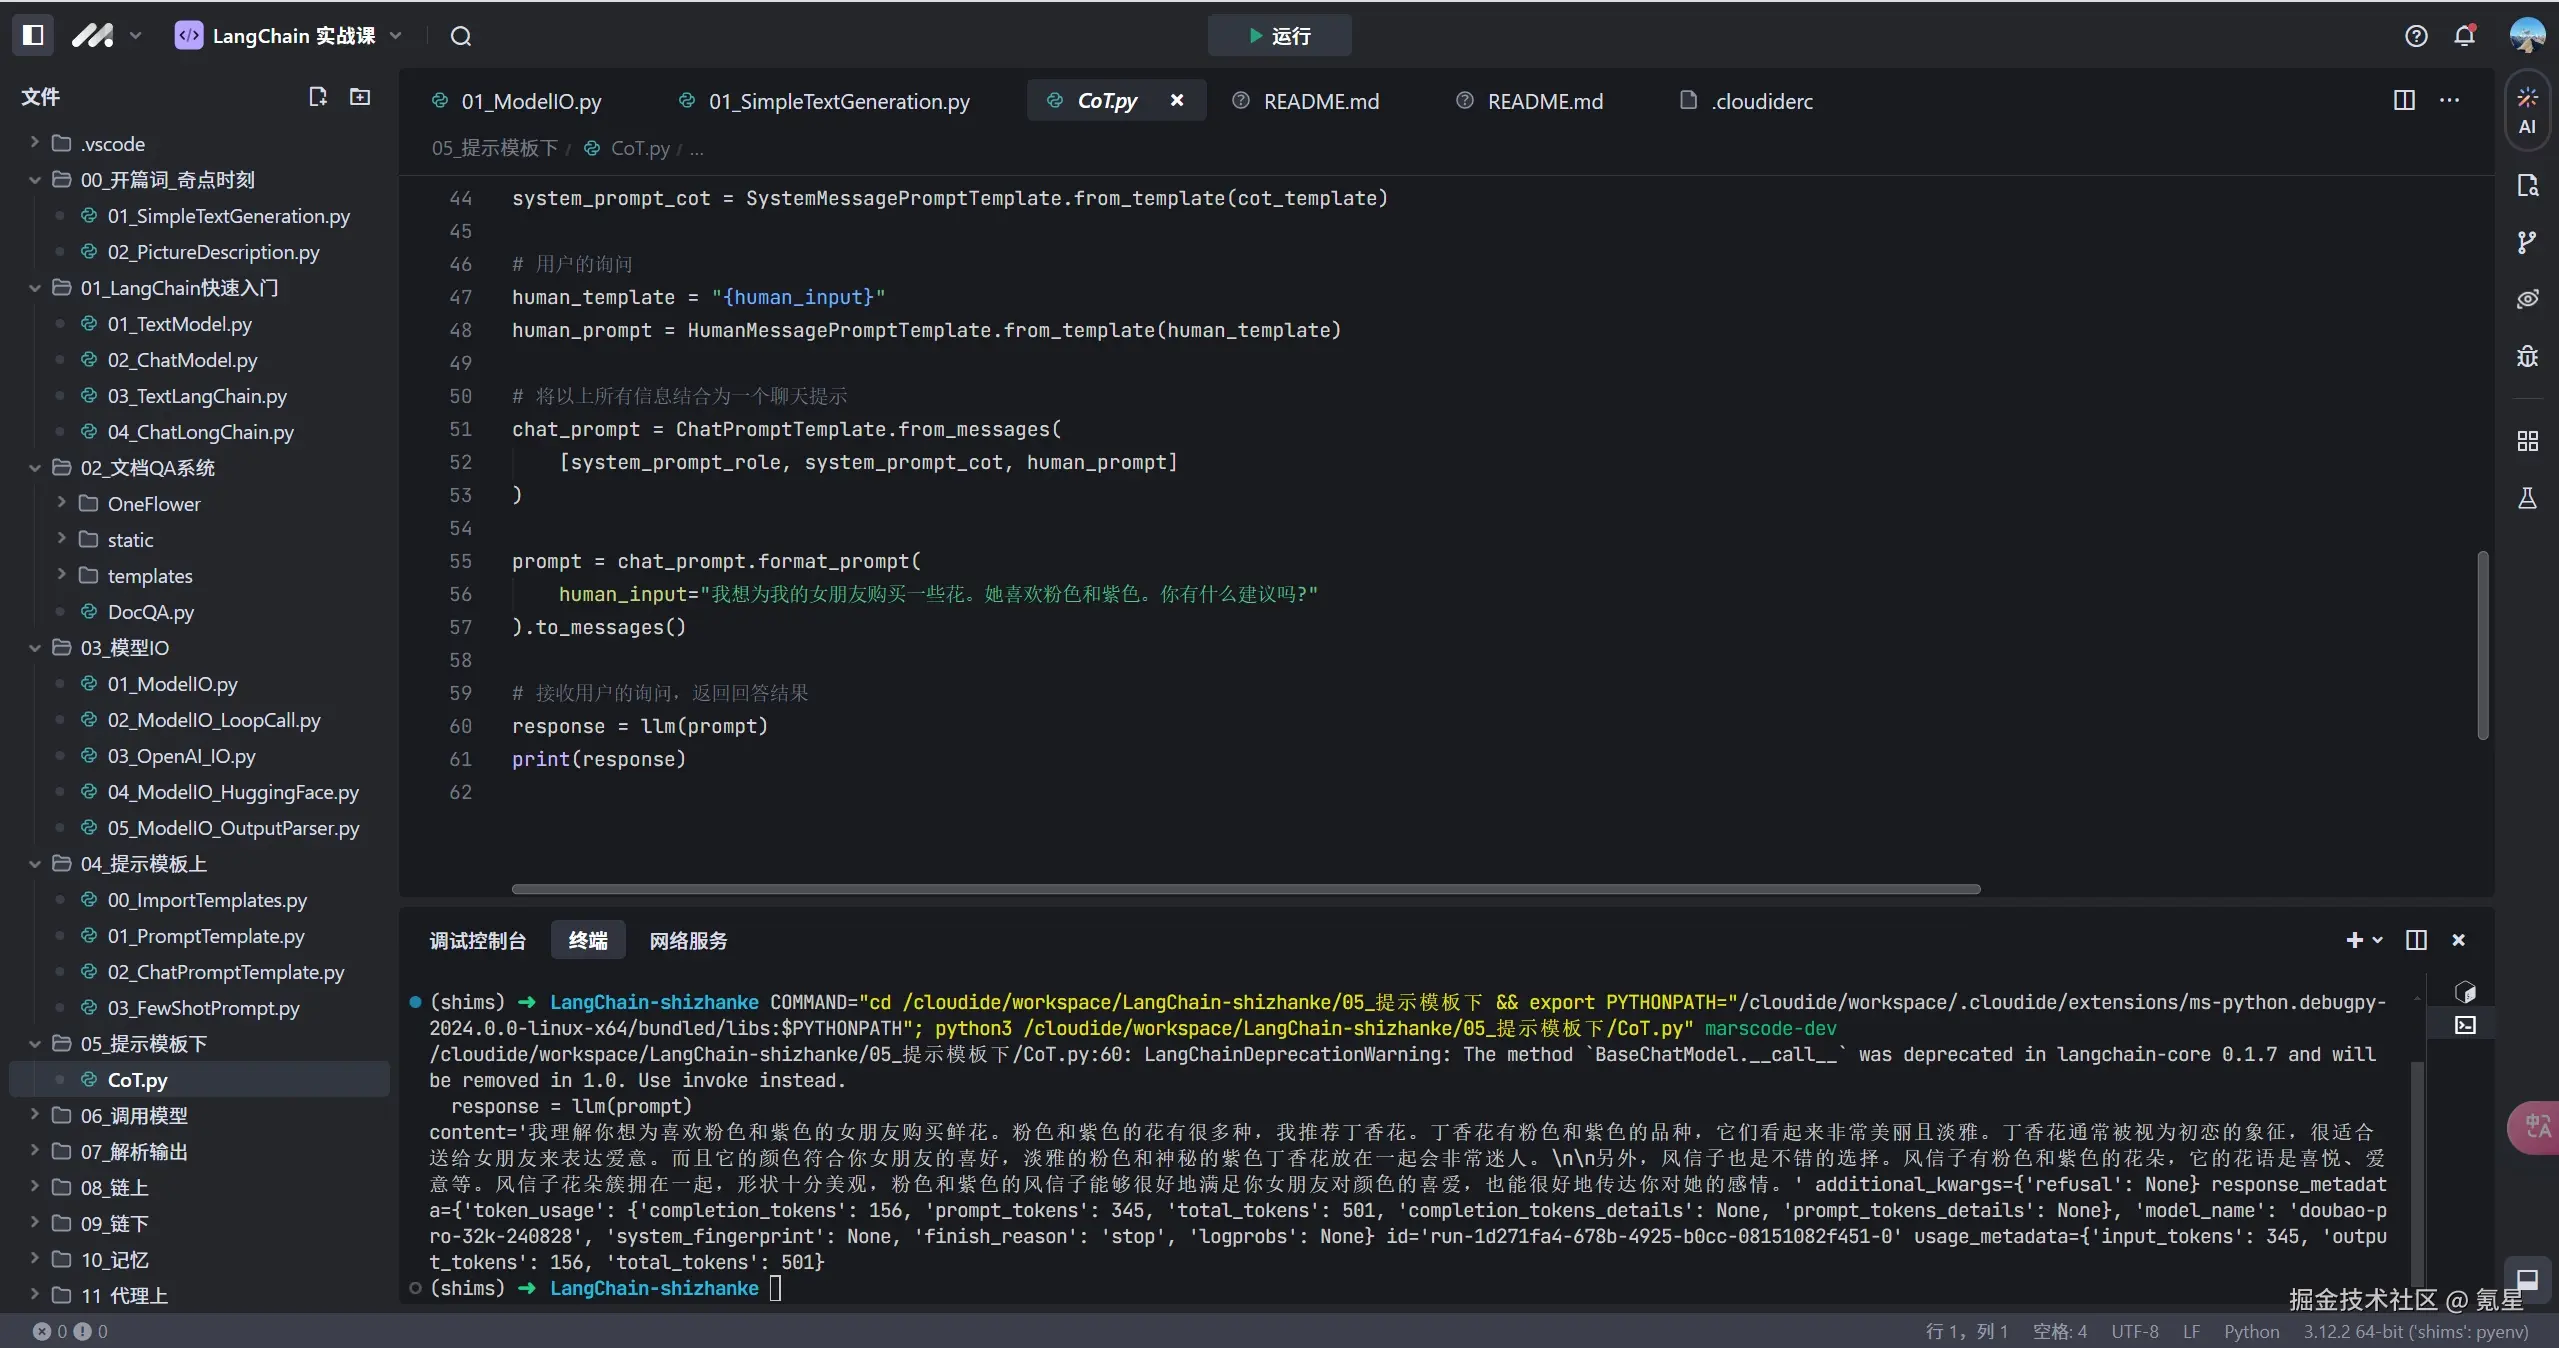Open the AI assistant panel
Image resolution: width=2559 pixels, height=1348 pixels.
2527,109
